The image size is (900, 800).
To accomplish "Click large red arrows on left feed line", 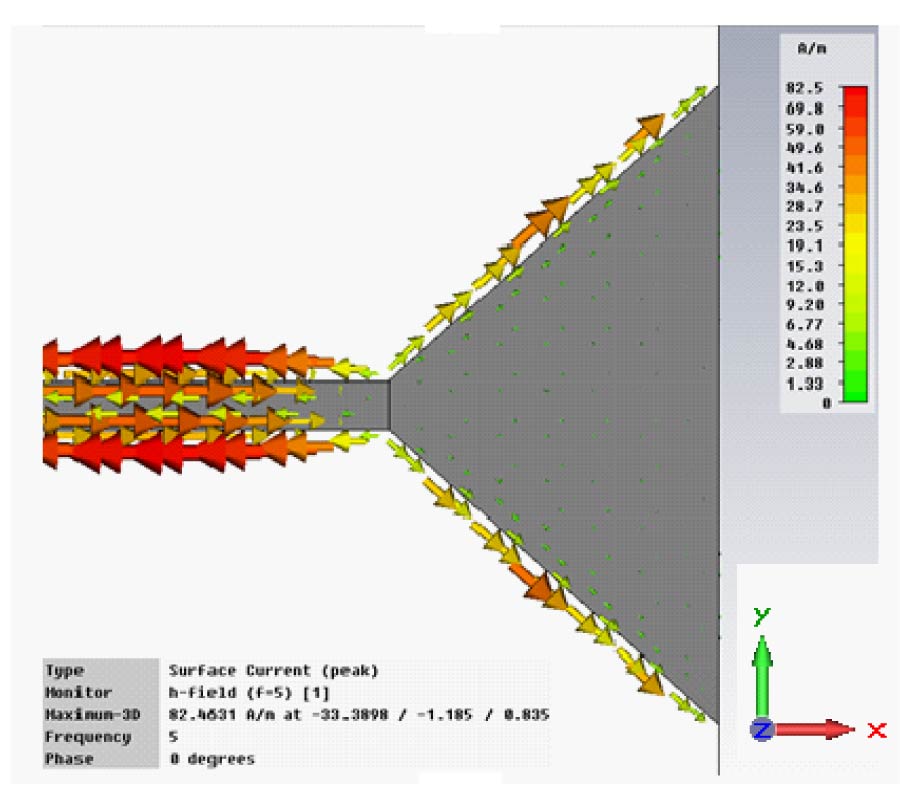I will (150, 358).
